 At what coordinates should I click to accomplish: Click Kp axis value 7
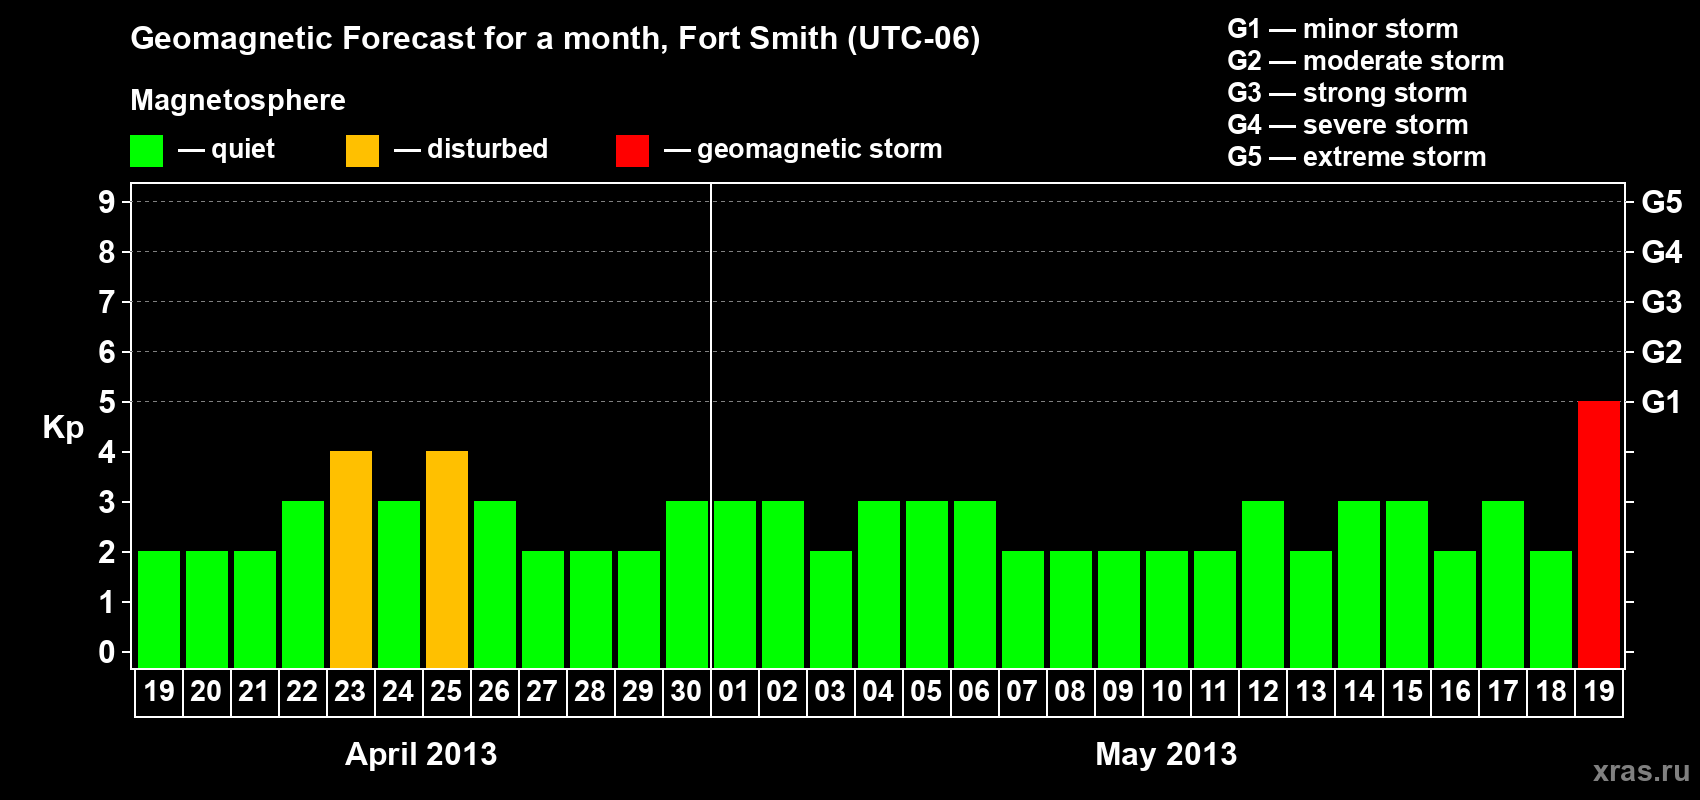click(x=107, y=302)
